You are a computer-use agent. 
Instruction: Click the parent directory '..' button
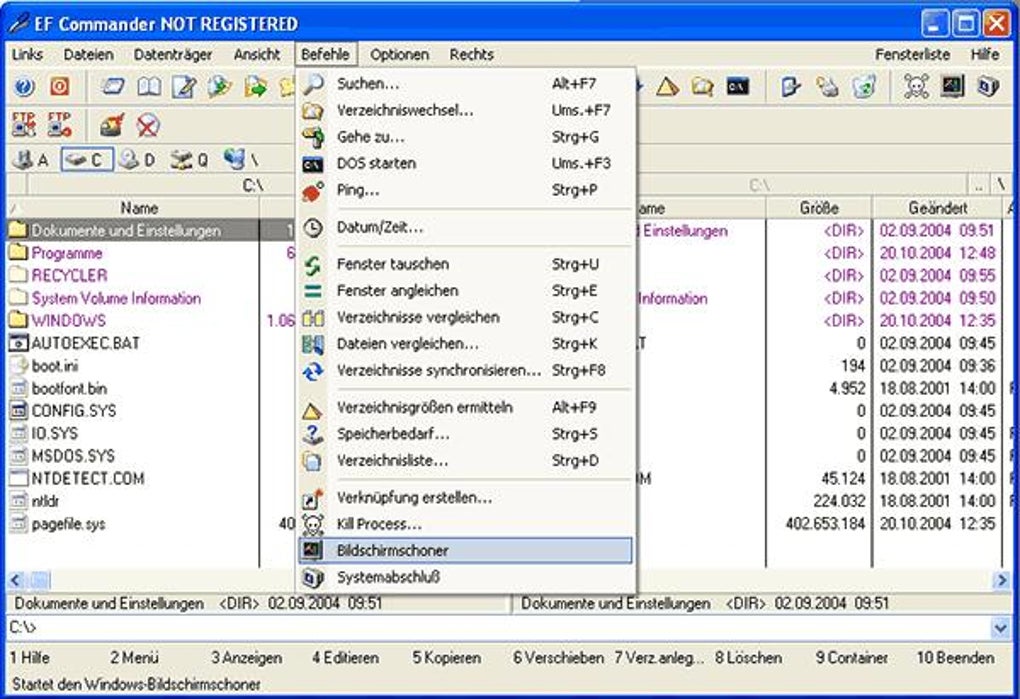tap(978, 185)
